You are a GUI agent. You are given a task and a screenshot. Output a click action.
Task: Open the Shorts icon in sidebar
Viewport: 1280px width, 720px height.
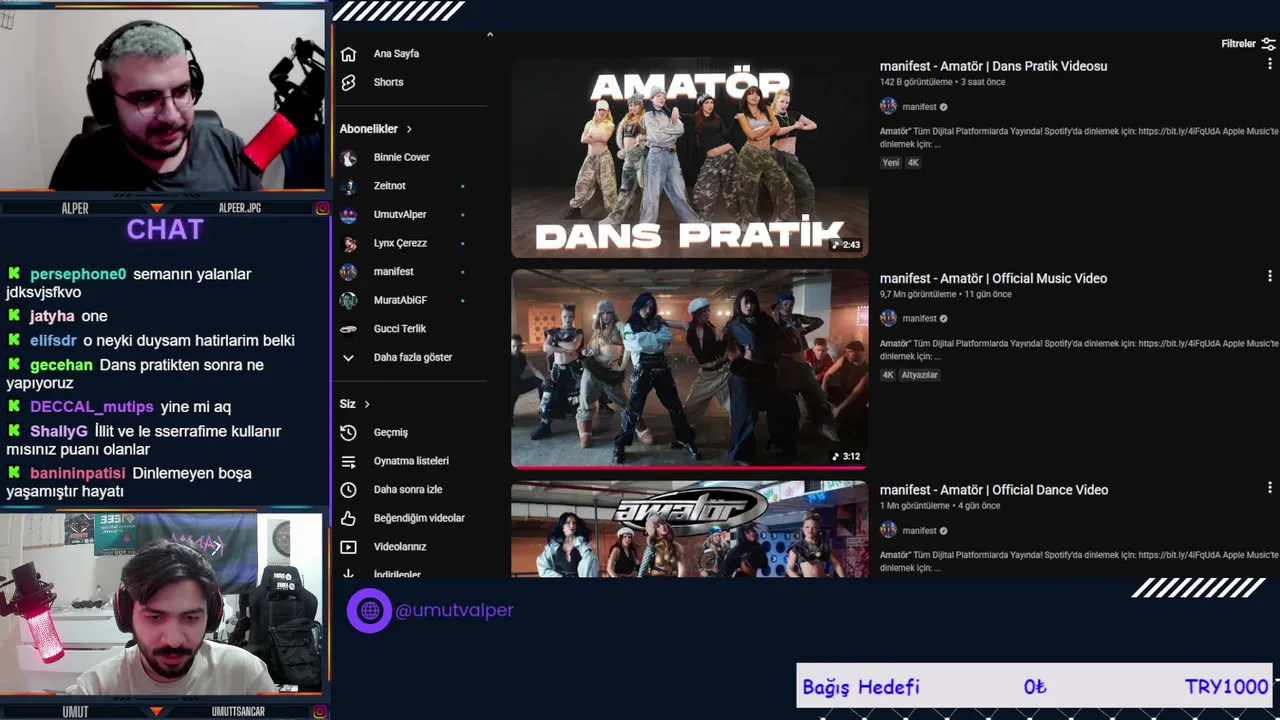pos(348,82)
